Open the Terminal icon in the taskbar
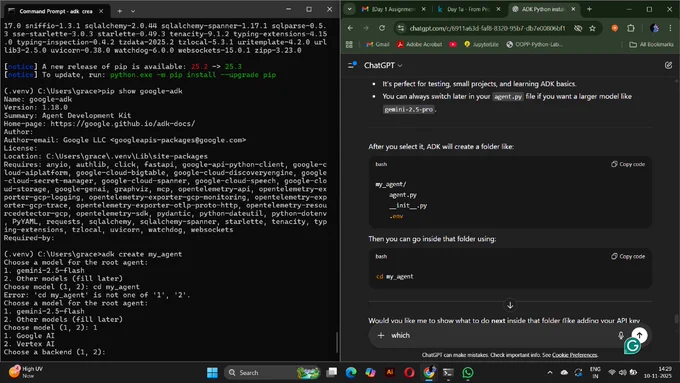The image size is (680, 383). coord(448,372)
